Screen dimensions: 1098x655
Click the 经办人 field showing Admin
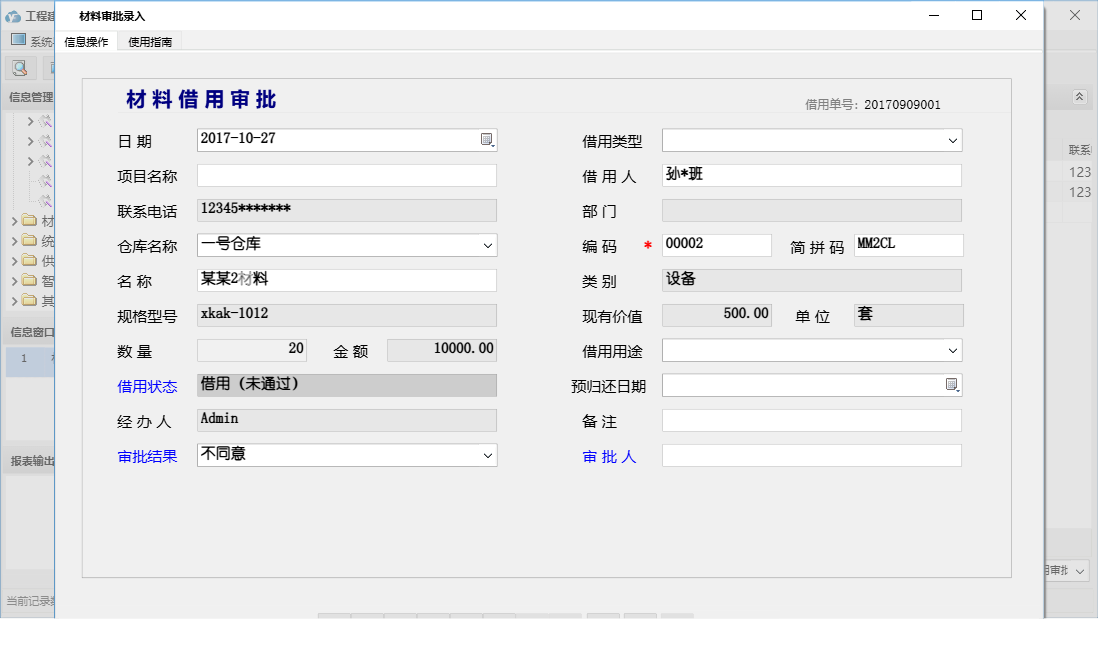click(x=347, y=420)
